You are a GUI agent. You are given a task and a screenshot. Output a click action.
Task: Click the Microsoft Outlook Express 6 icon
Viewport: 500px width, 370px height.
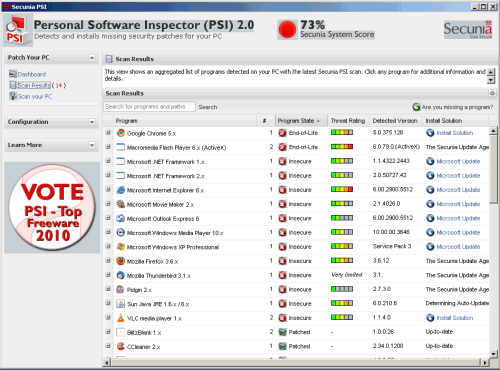pos(121,218)
